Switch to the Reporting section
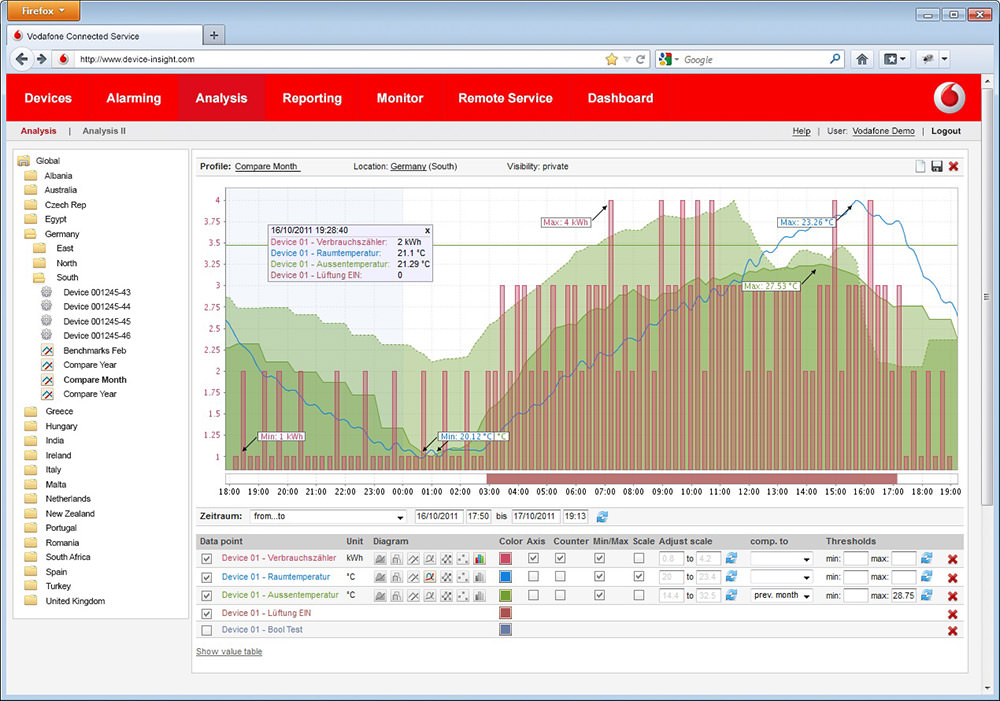The image size is (1000, 701). point(312,98)
